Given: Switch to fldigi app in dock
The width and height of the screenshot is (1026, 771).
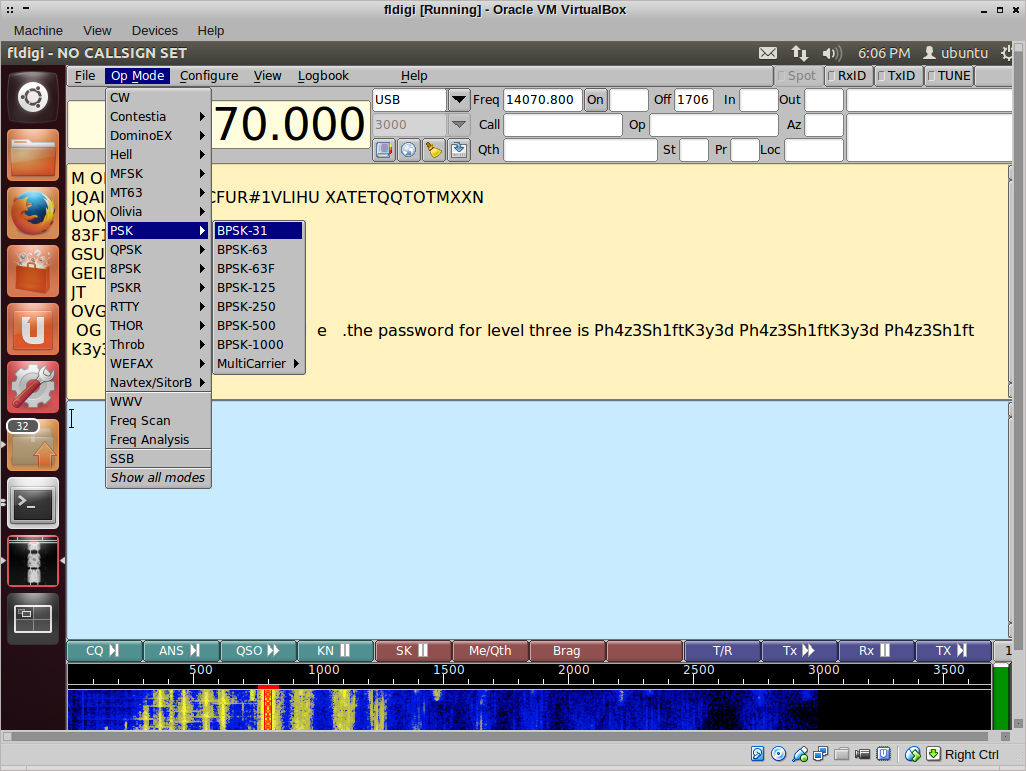Looking at the screenshot, I should pyautogui.click(x=33, y=561).
